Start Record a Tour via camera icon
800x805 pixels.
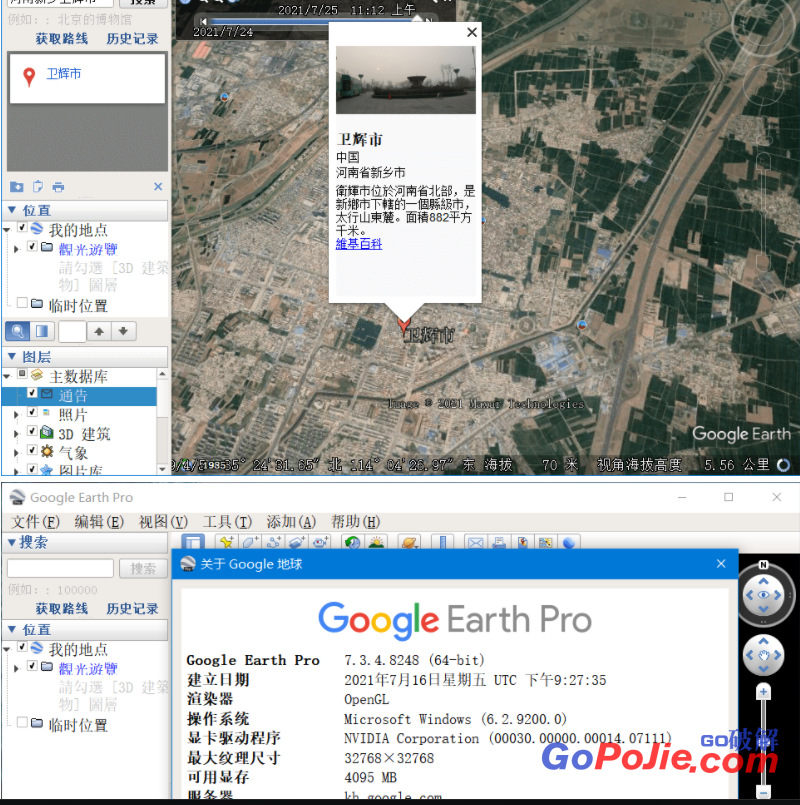[x=321, y=542]
